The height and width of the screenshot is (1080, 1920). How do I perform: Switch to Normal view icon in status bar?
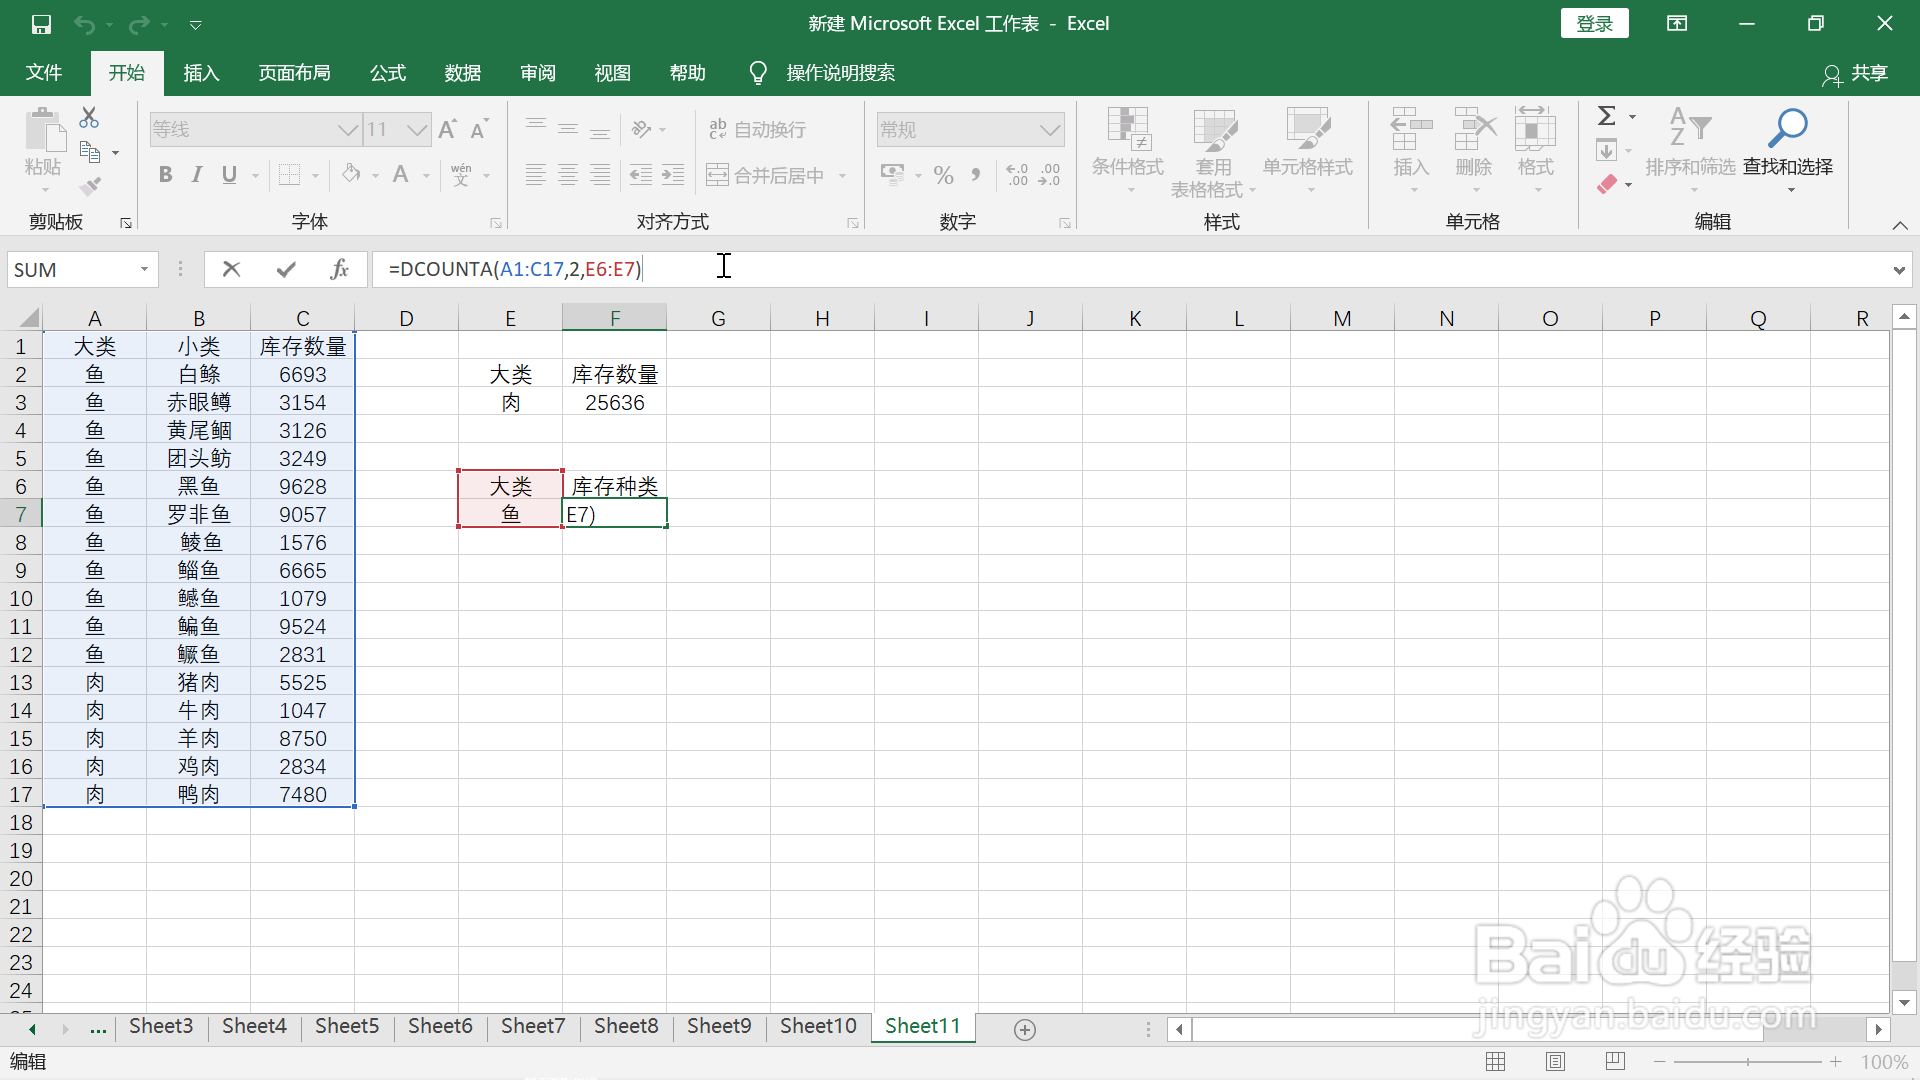click(1496, 1062)
